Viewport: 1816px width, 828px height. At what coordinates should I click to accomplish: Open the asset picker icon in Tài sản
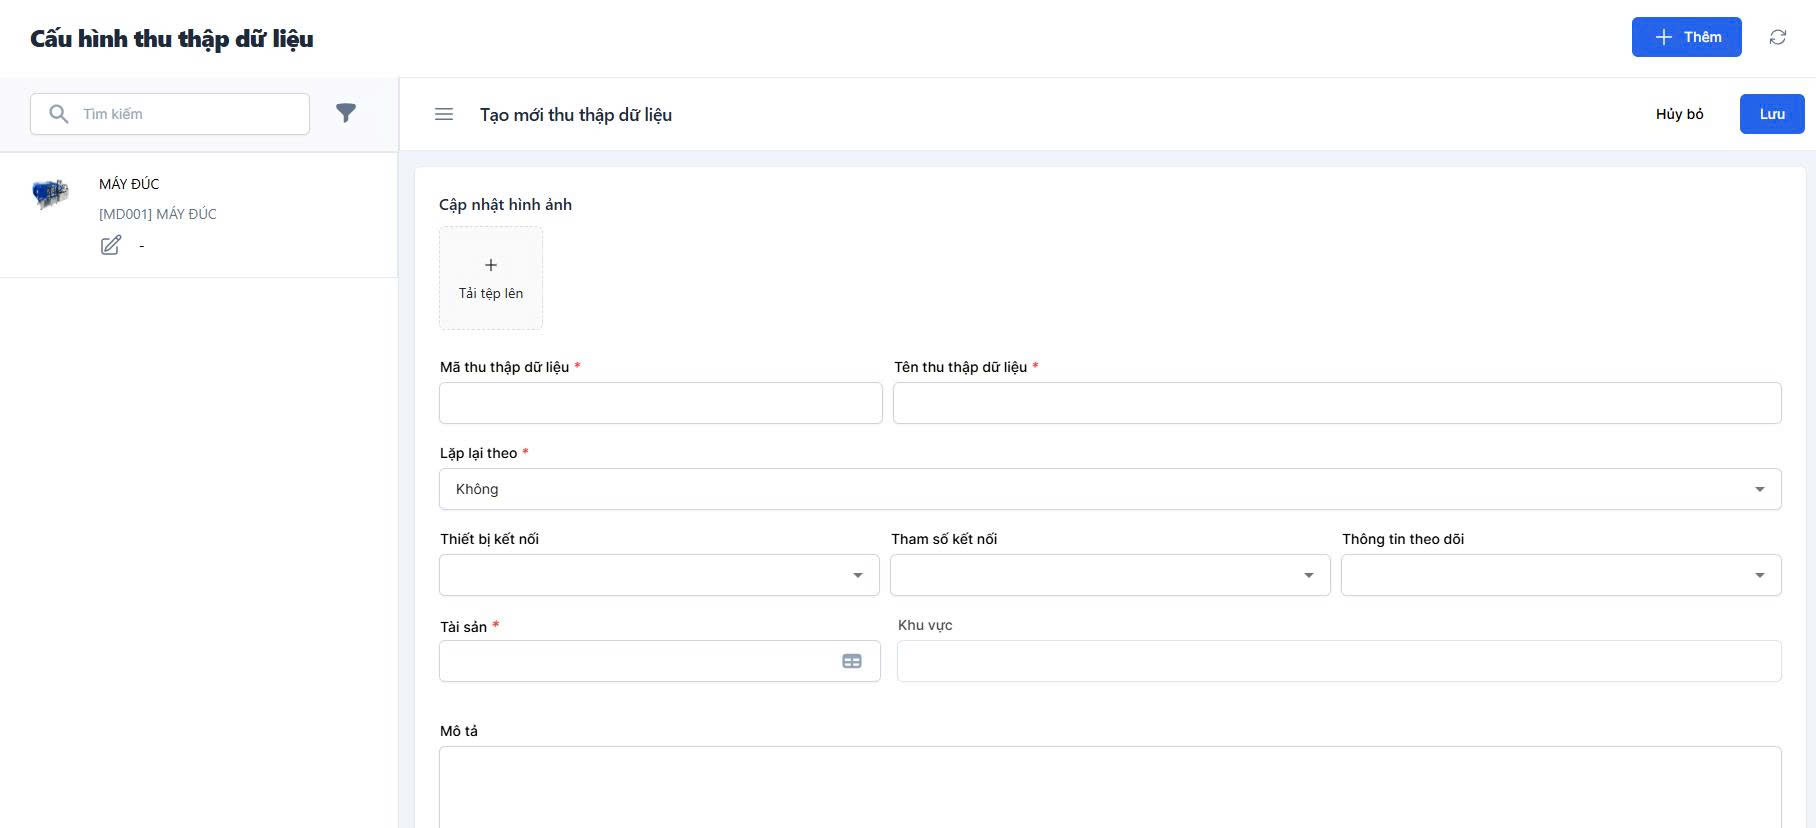[x=851, y=661]
